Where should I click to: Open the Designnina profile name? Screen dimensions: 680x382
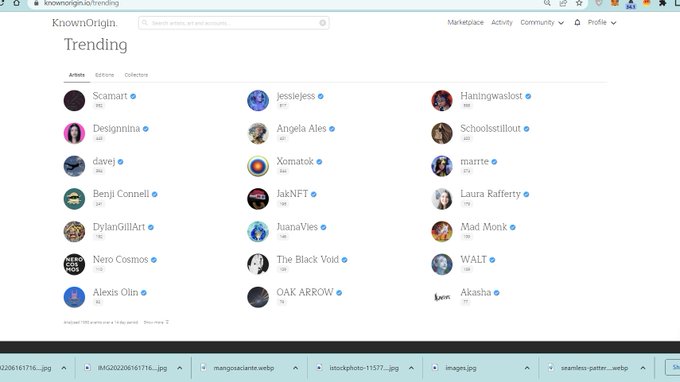click(116, 129)
